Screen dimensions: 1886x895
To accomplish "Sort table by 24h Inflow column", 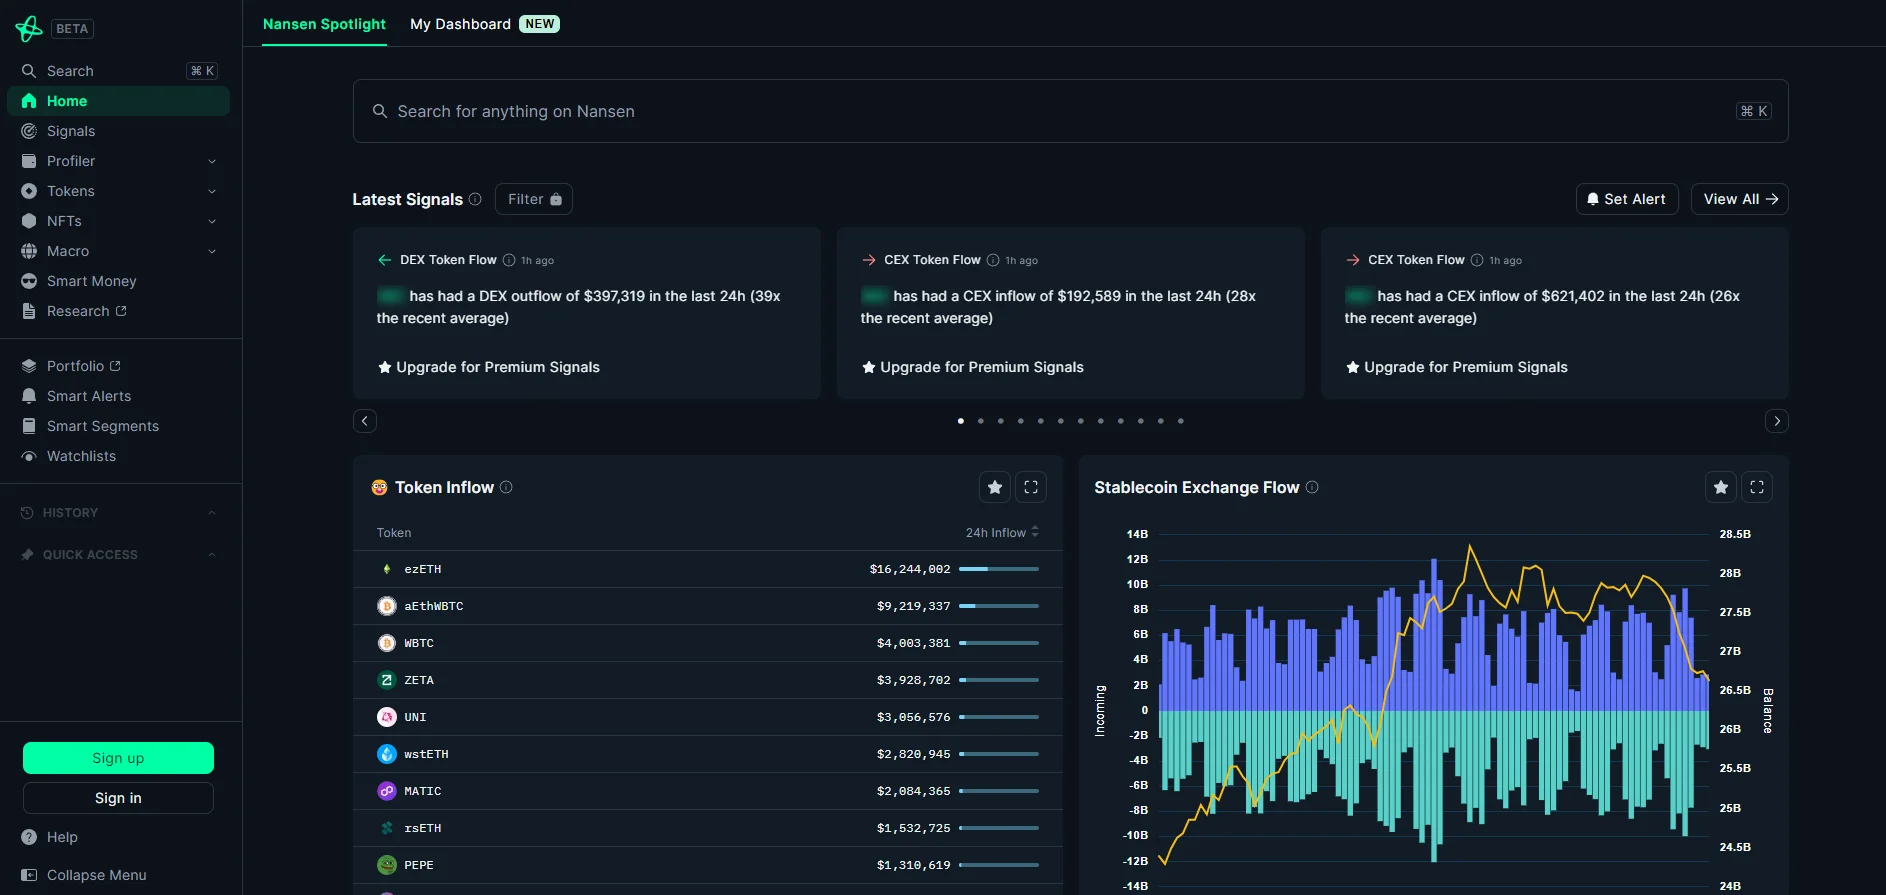I will [x=1002, y=533].
